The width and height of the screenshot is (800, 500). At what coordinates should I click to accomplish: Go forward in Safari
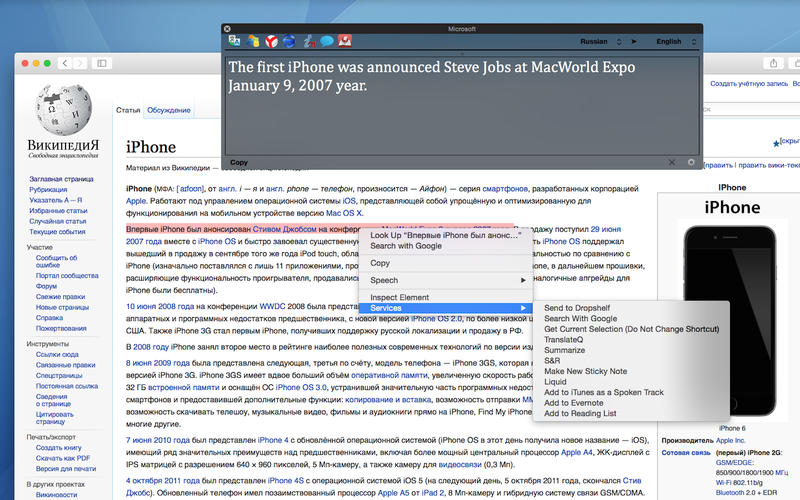point(80,63)
